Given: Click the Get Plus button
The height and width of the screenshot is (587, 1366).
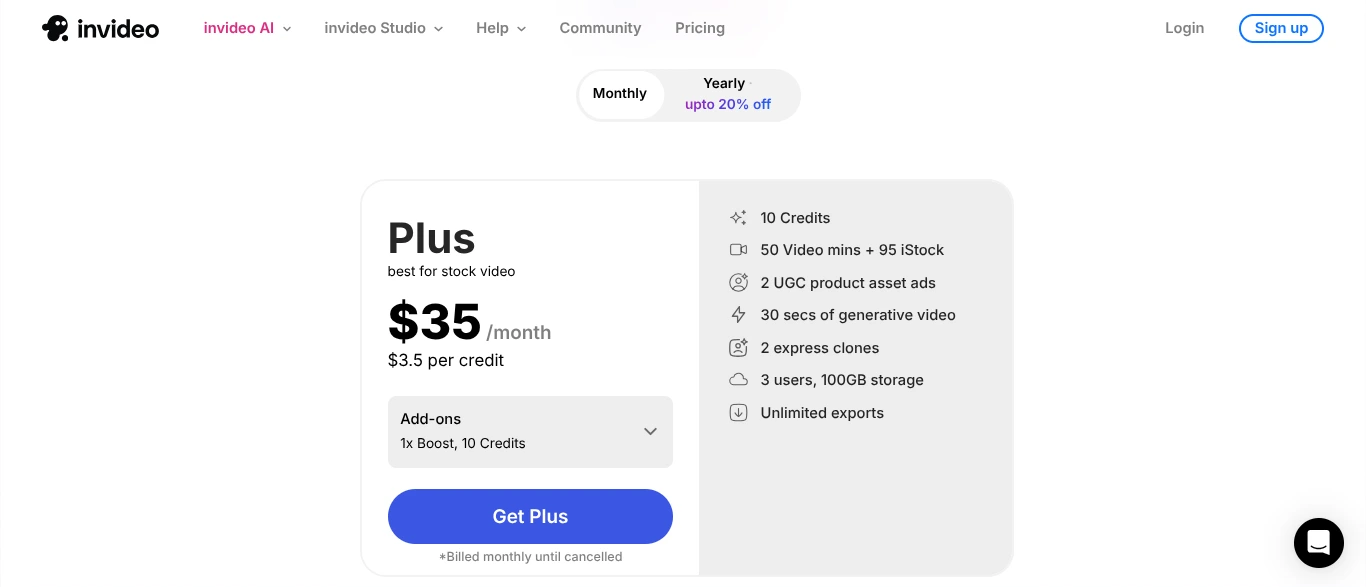Looking at the screenshot, I should click(x=530, y=516).
